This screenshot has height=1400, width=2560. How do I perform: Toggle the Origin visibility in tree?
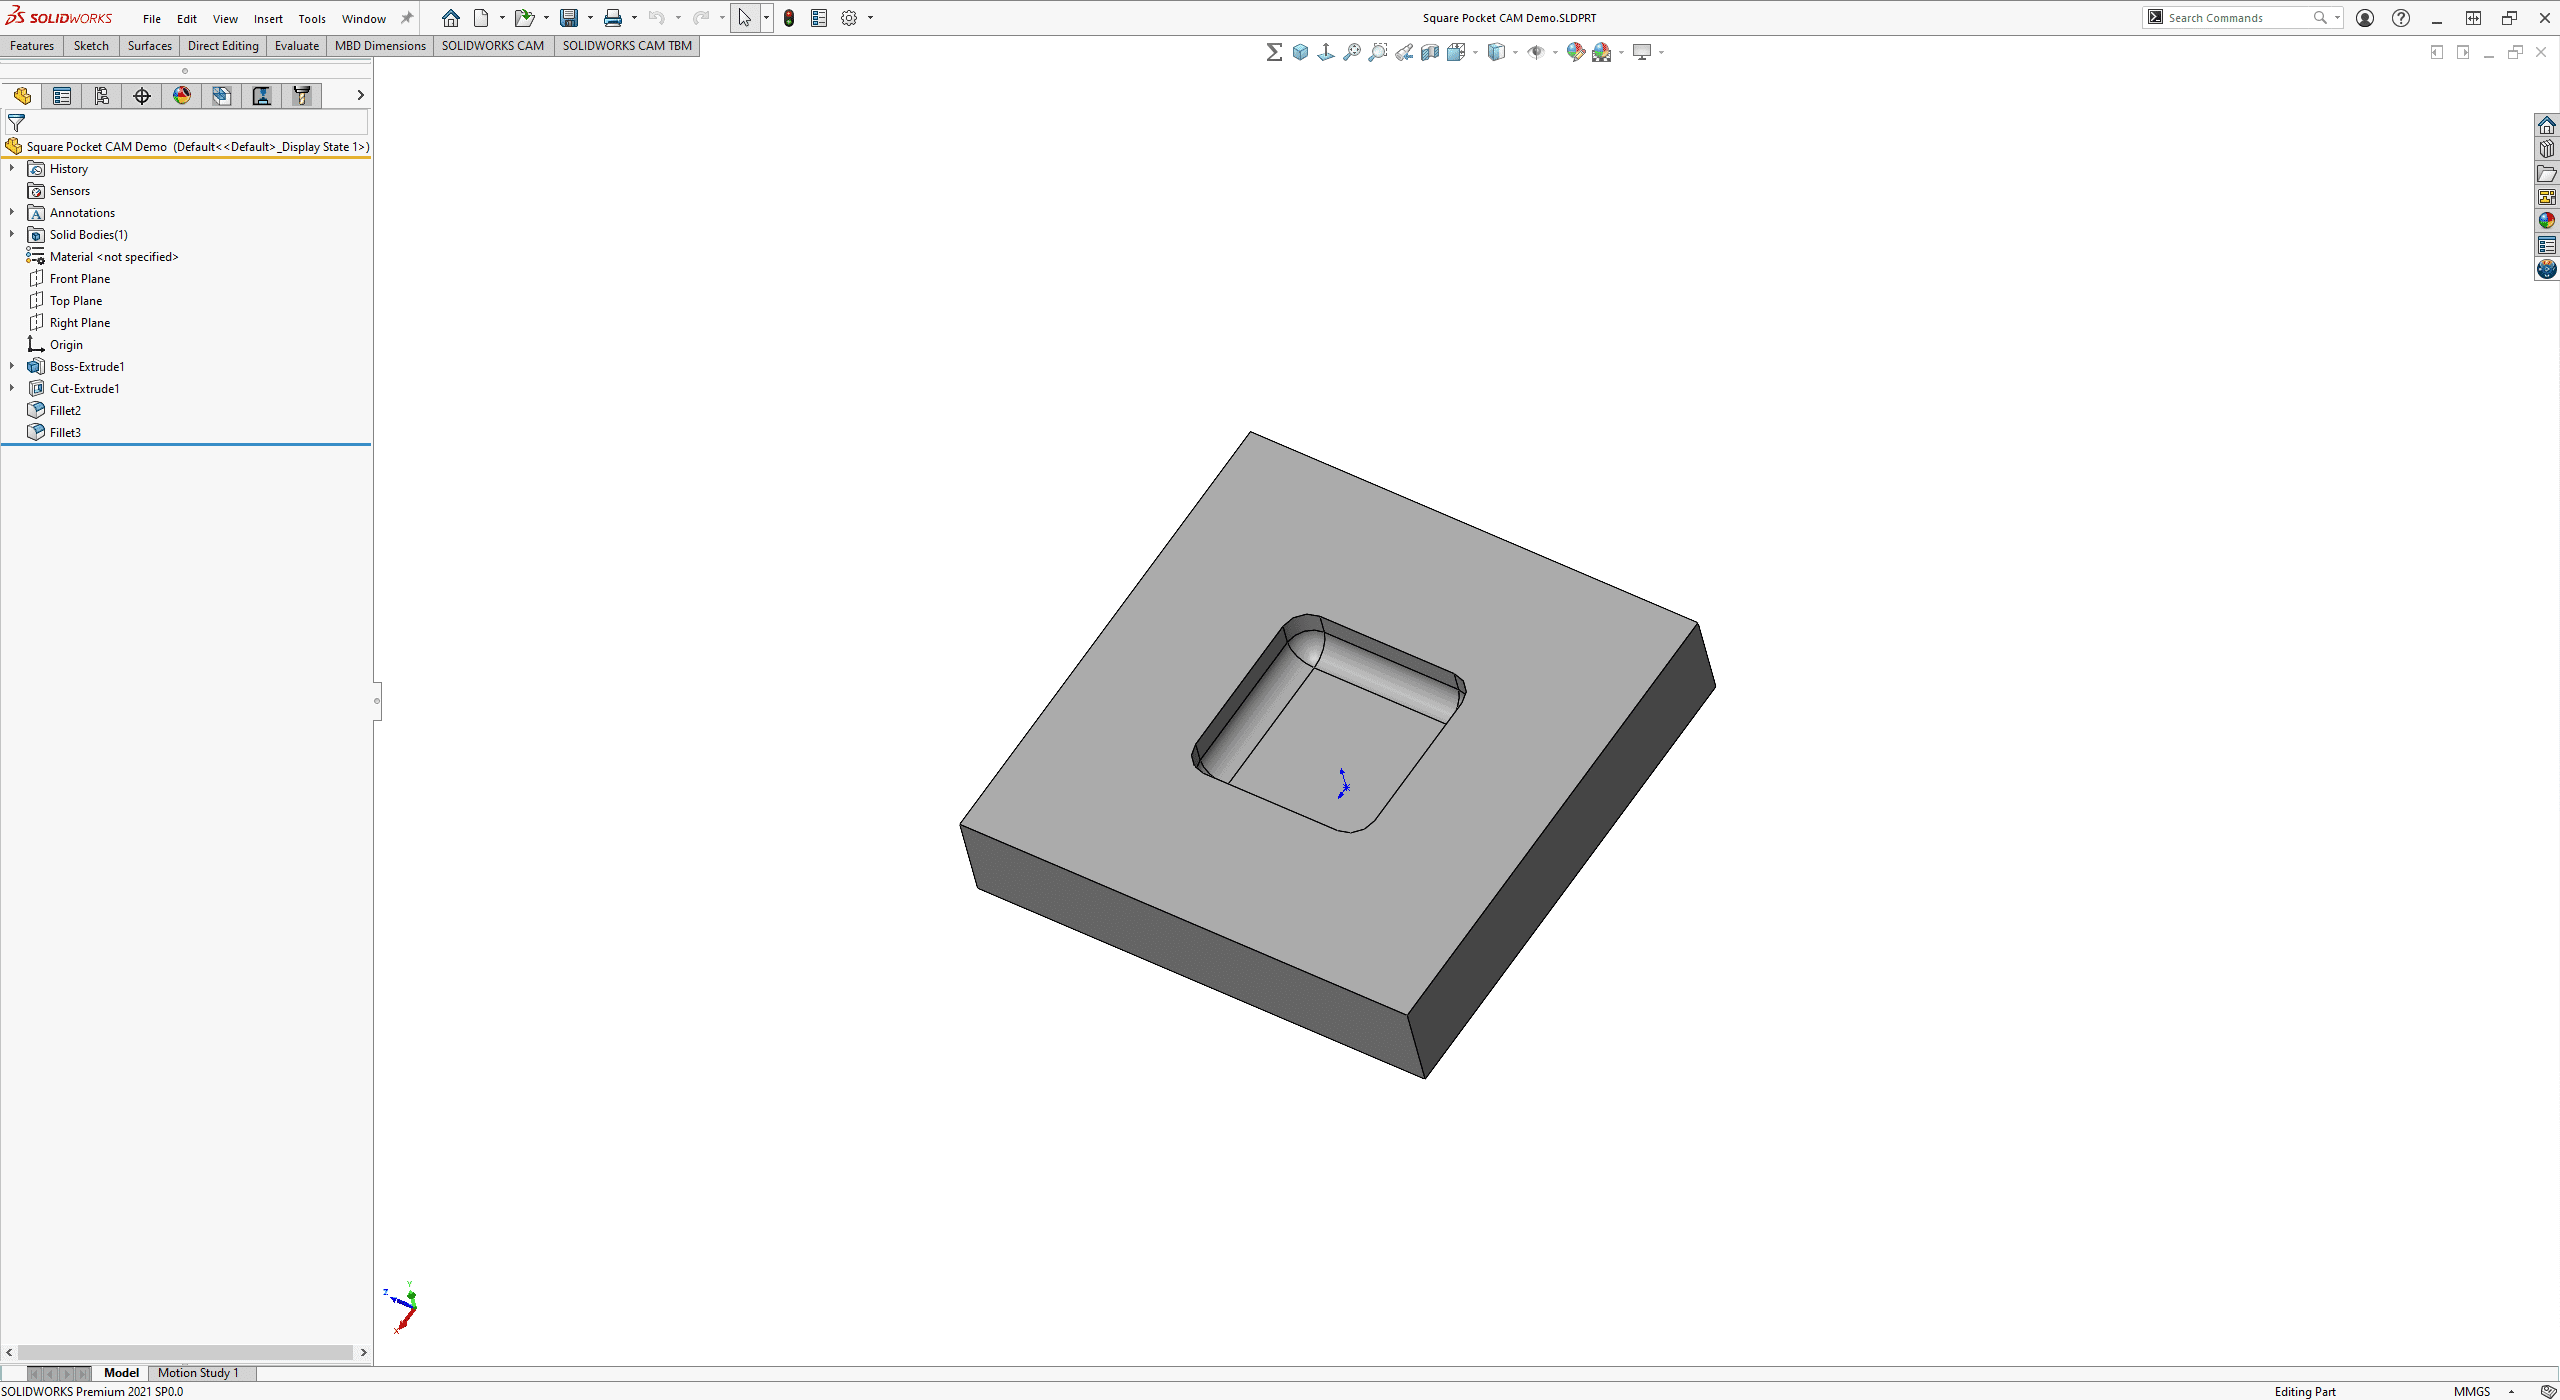(66, 343)
